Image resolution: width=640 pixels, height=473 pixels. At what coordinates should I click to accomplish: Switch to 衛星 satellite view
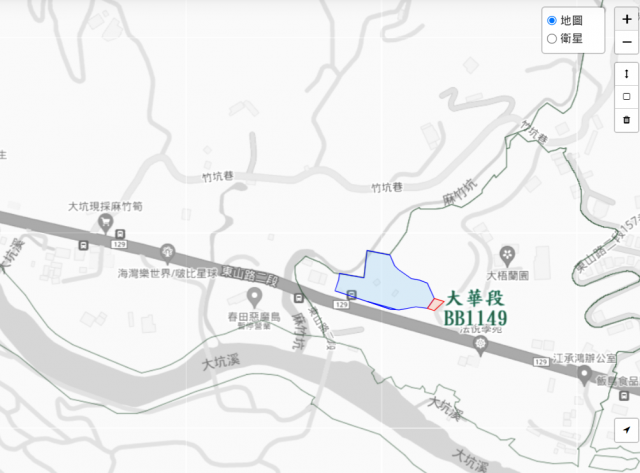coord(552,39)
